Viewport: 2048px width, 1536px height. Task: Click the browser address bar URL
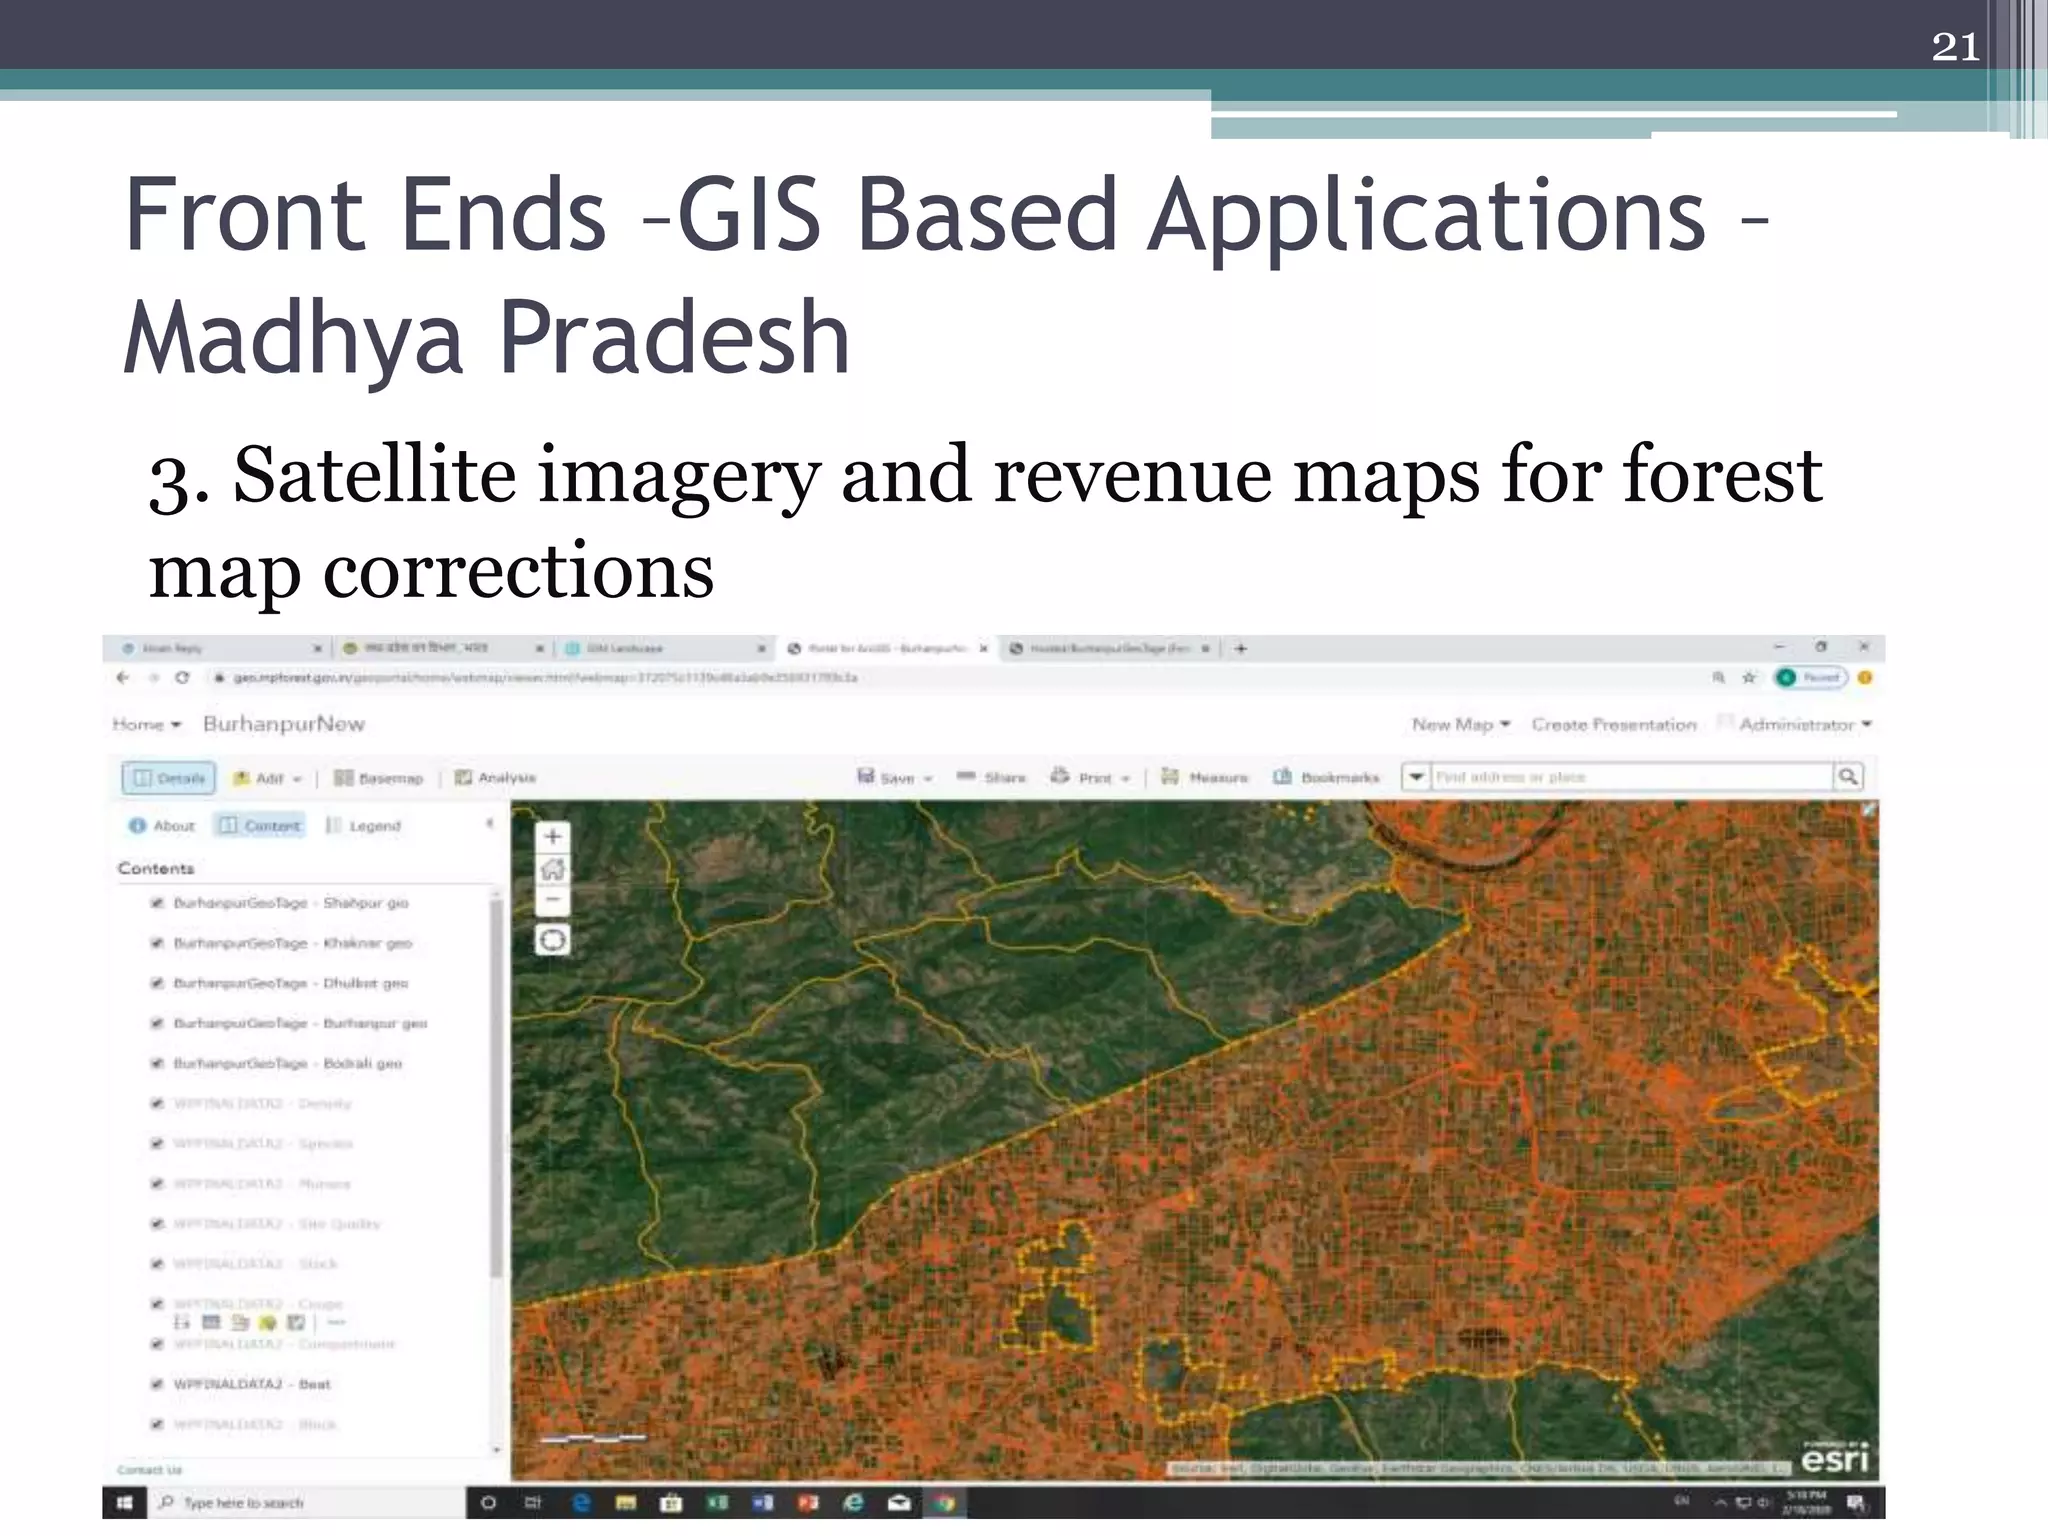tap(545, 677)
